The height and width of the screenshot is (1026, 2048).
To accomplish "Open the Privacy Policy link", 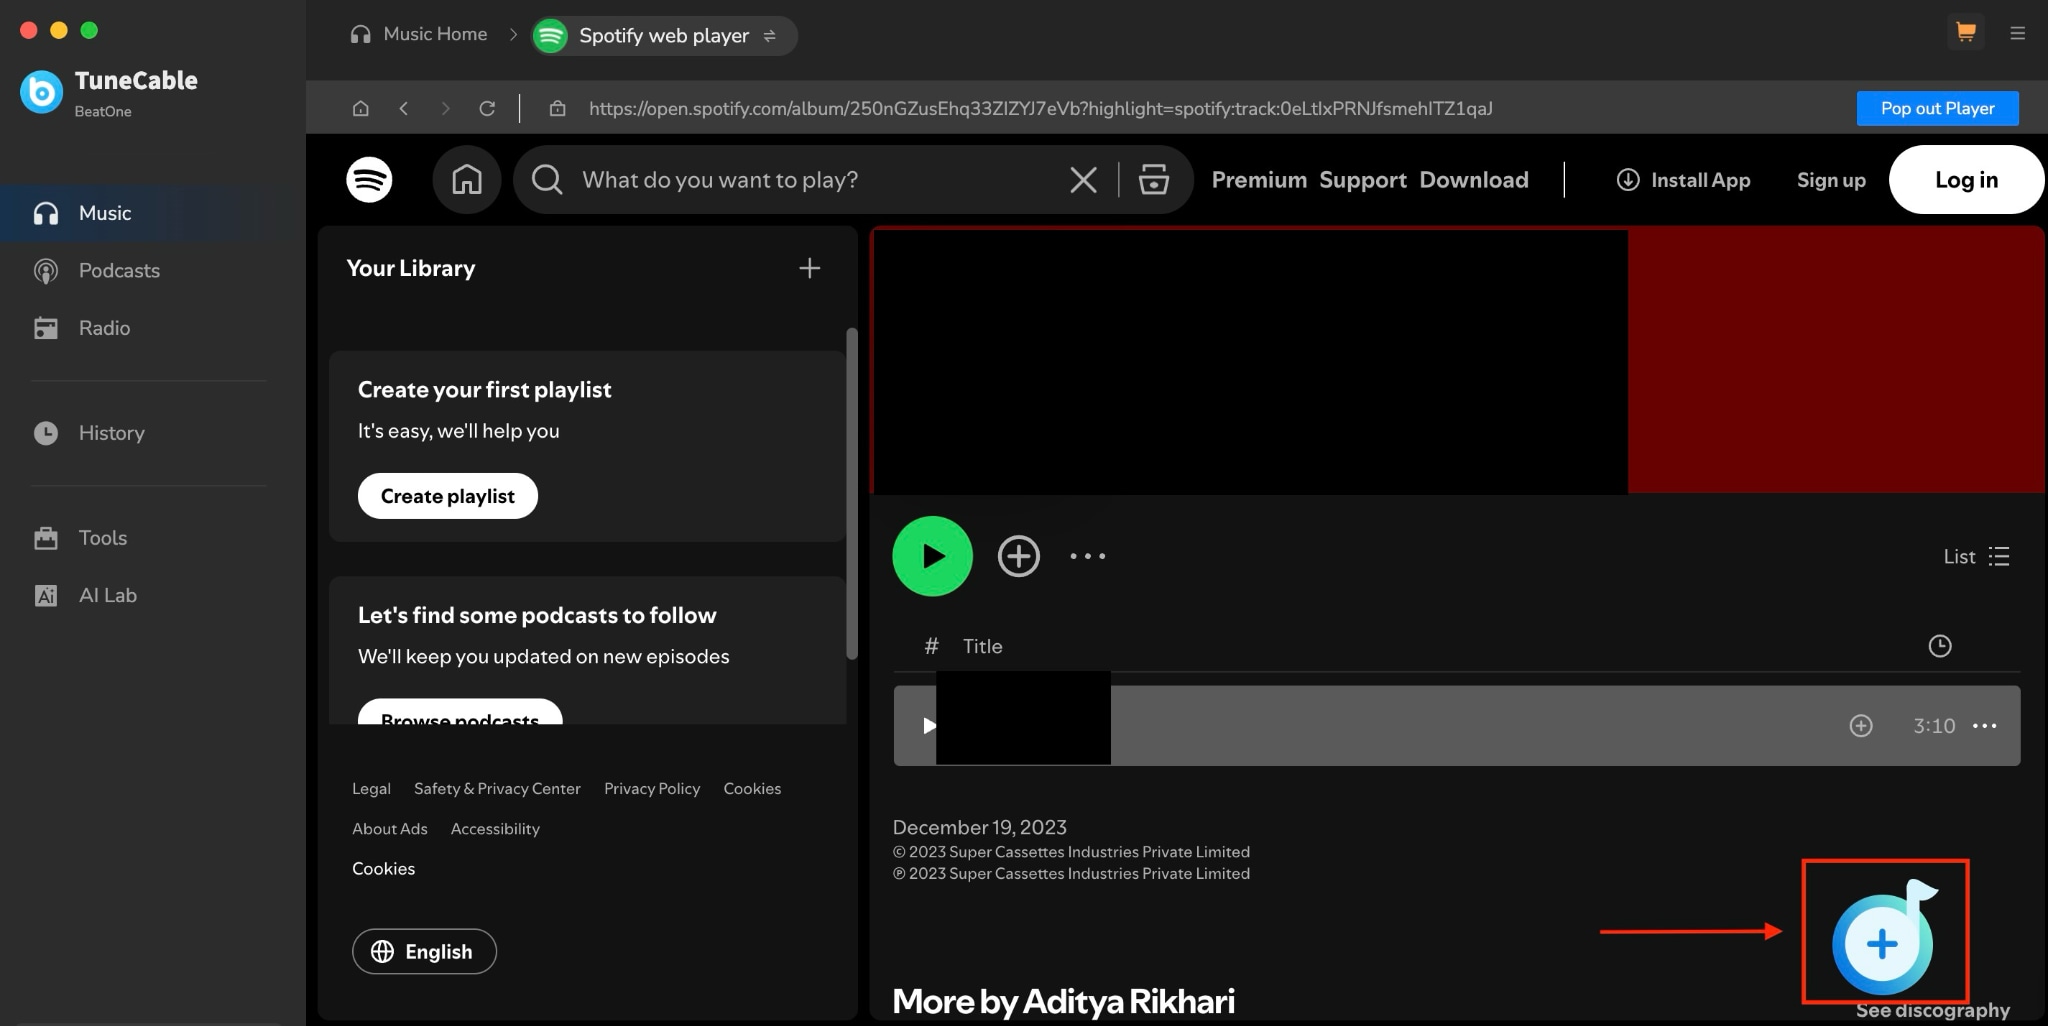I will [652, 789].
